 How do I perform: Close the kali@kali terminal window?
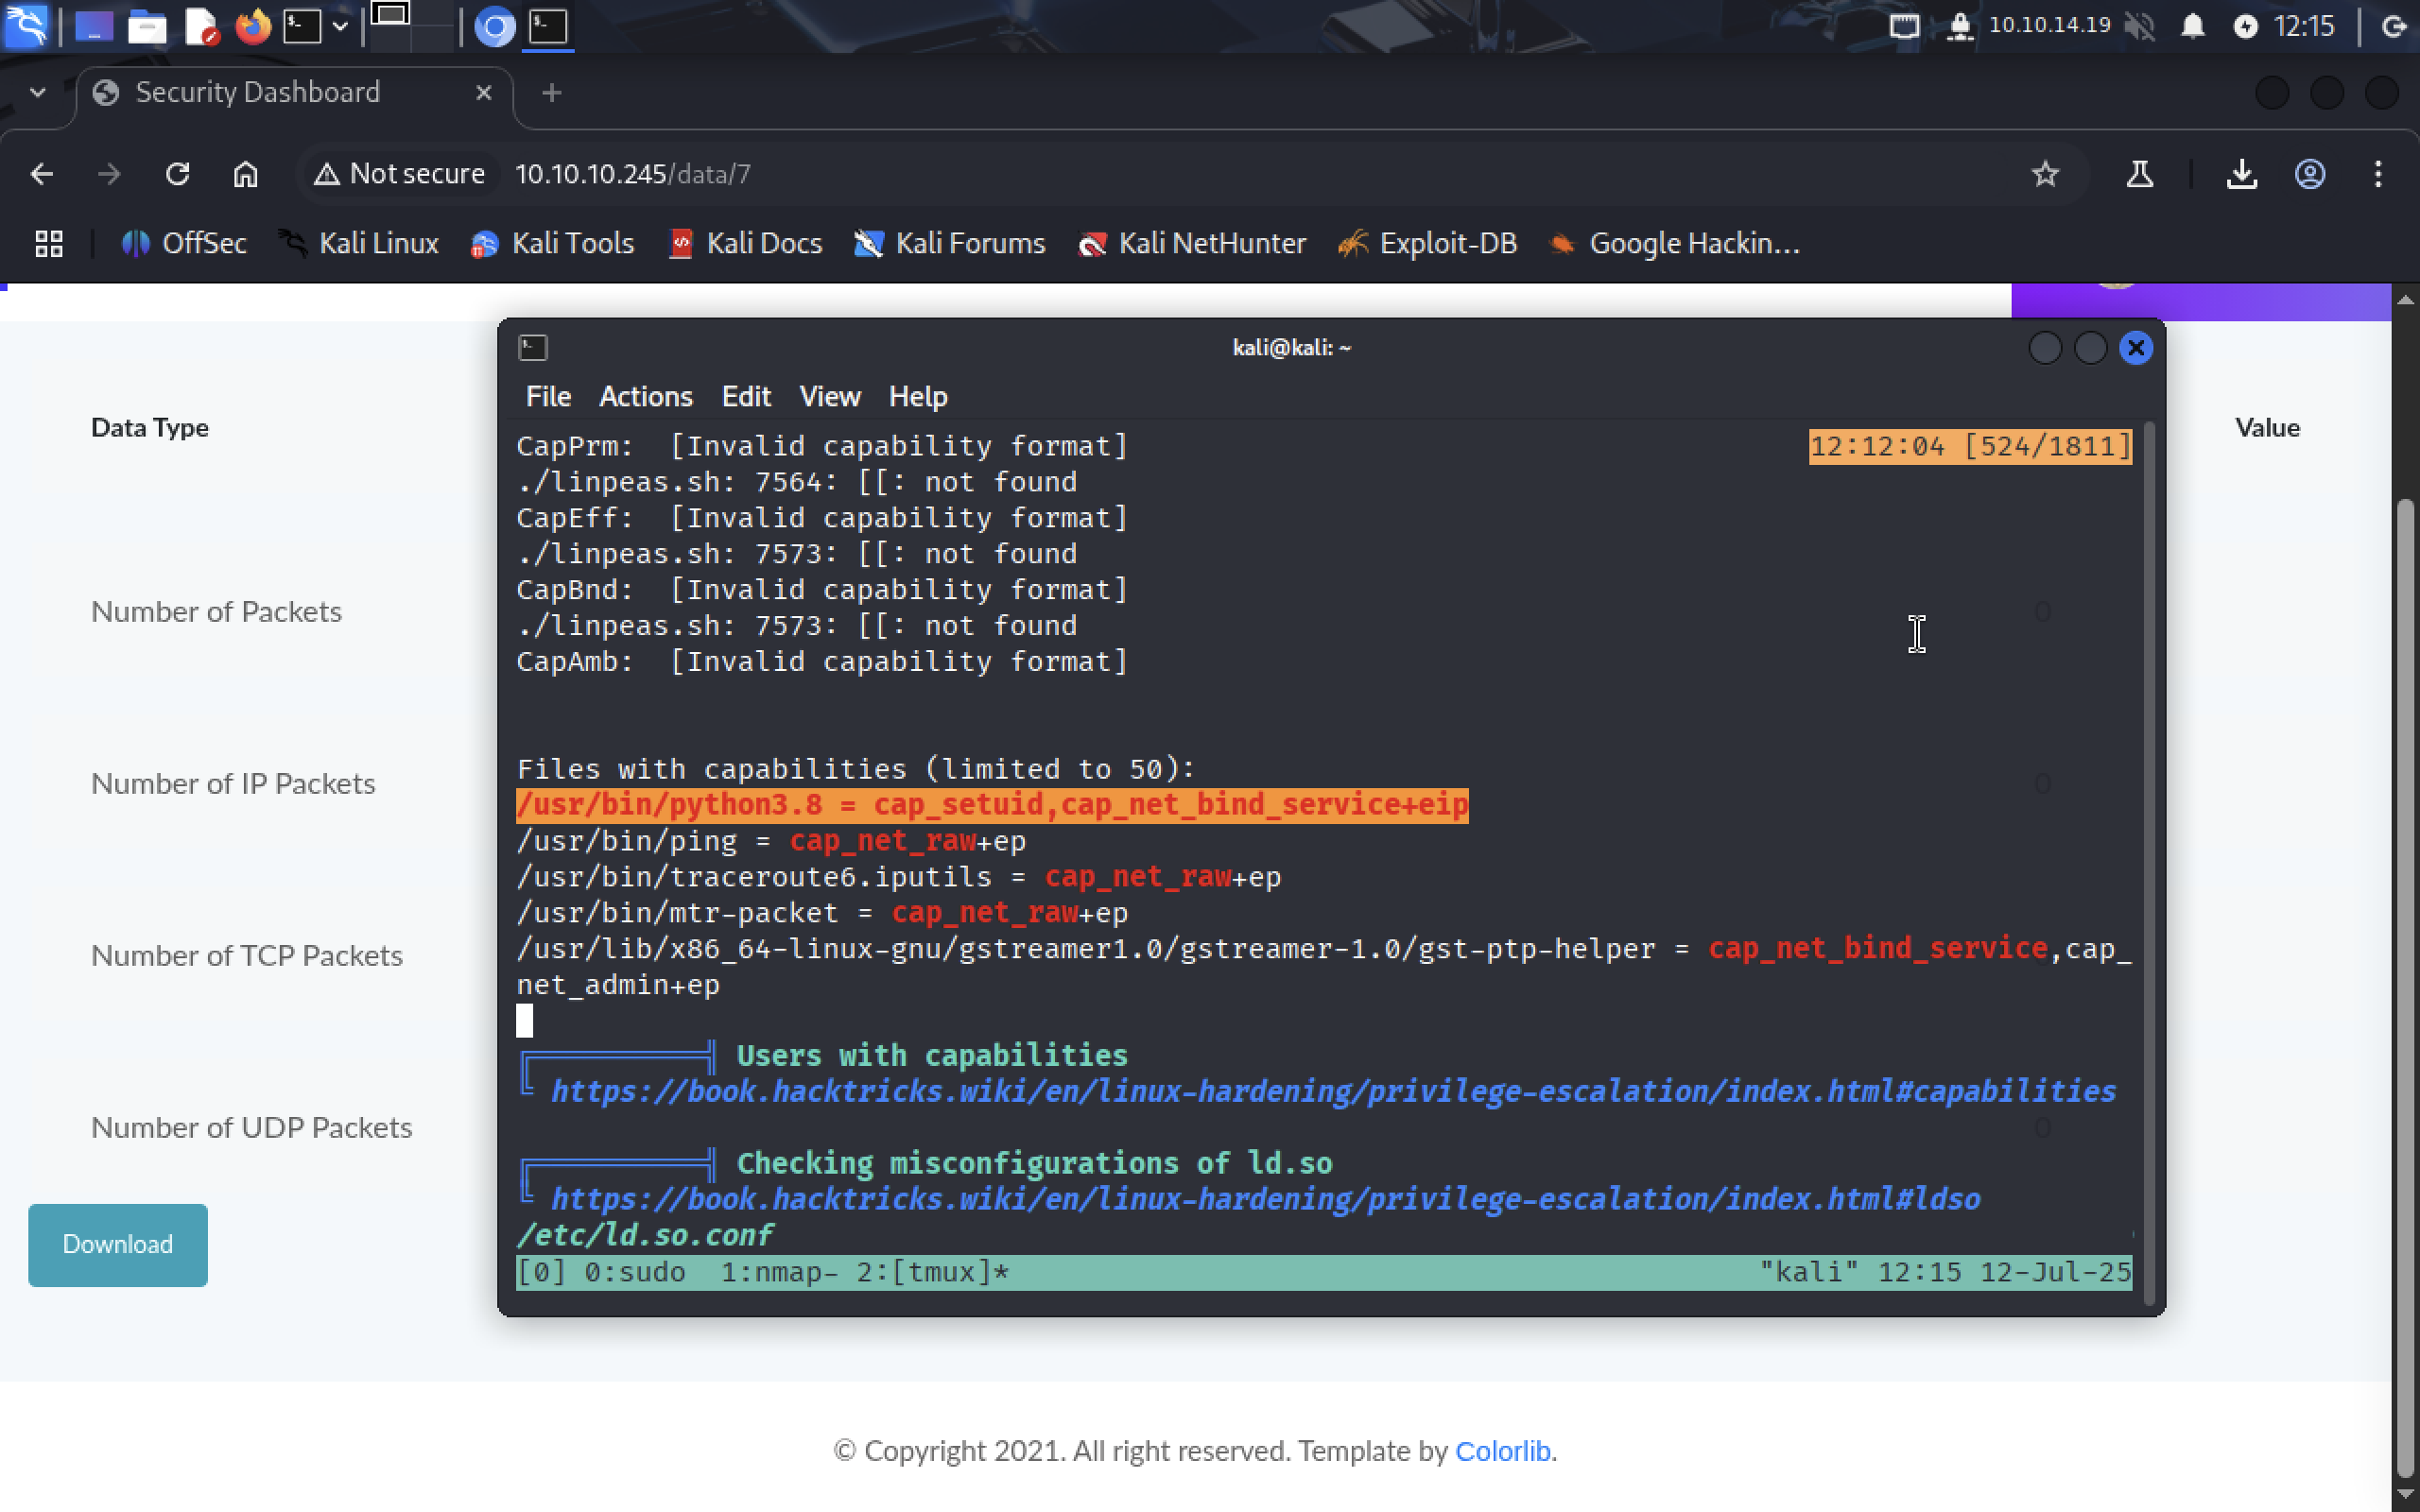tap(2136, 348)
